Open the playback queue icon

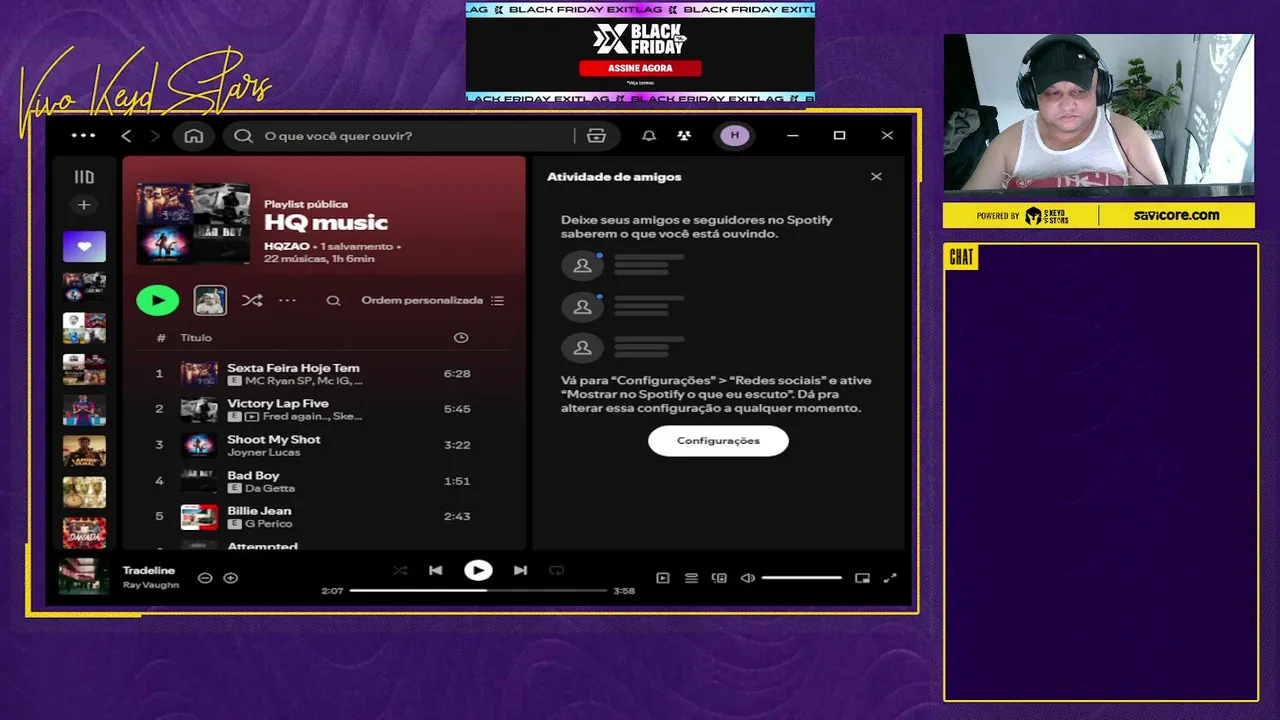coord(691,578)
